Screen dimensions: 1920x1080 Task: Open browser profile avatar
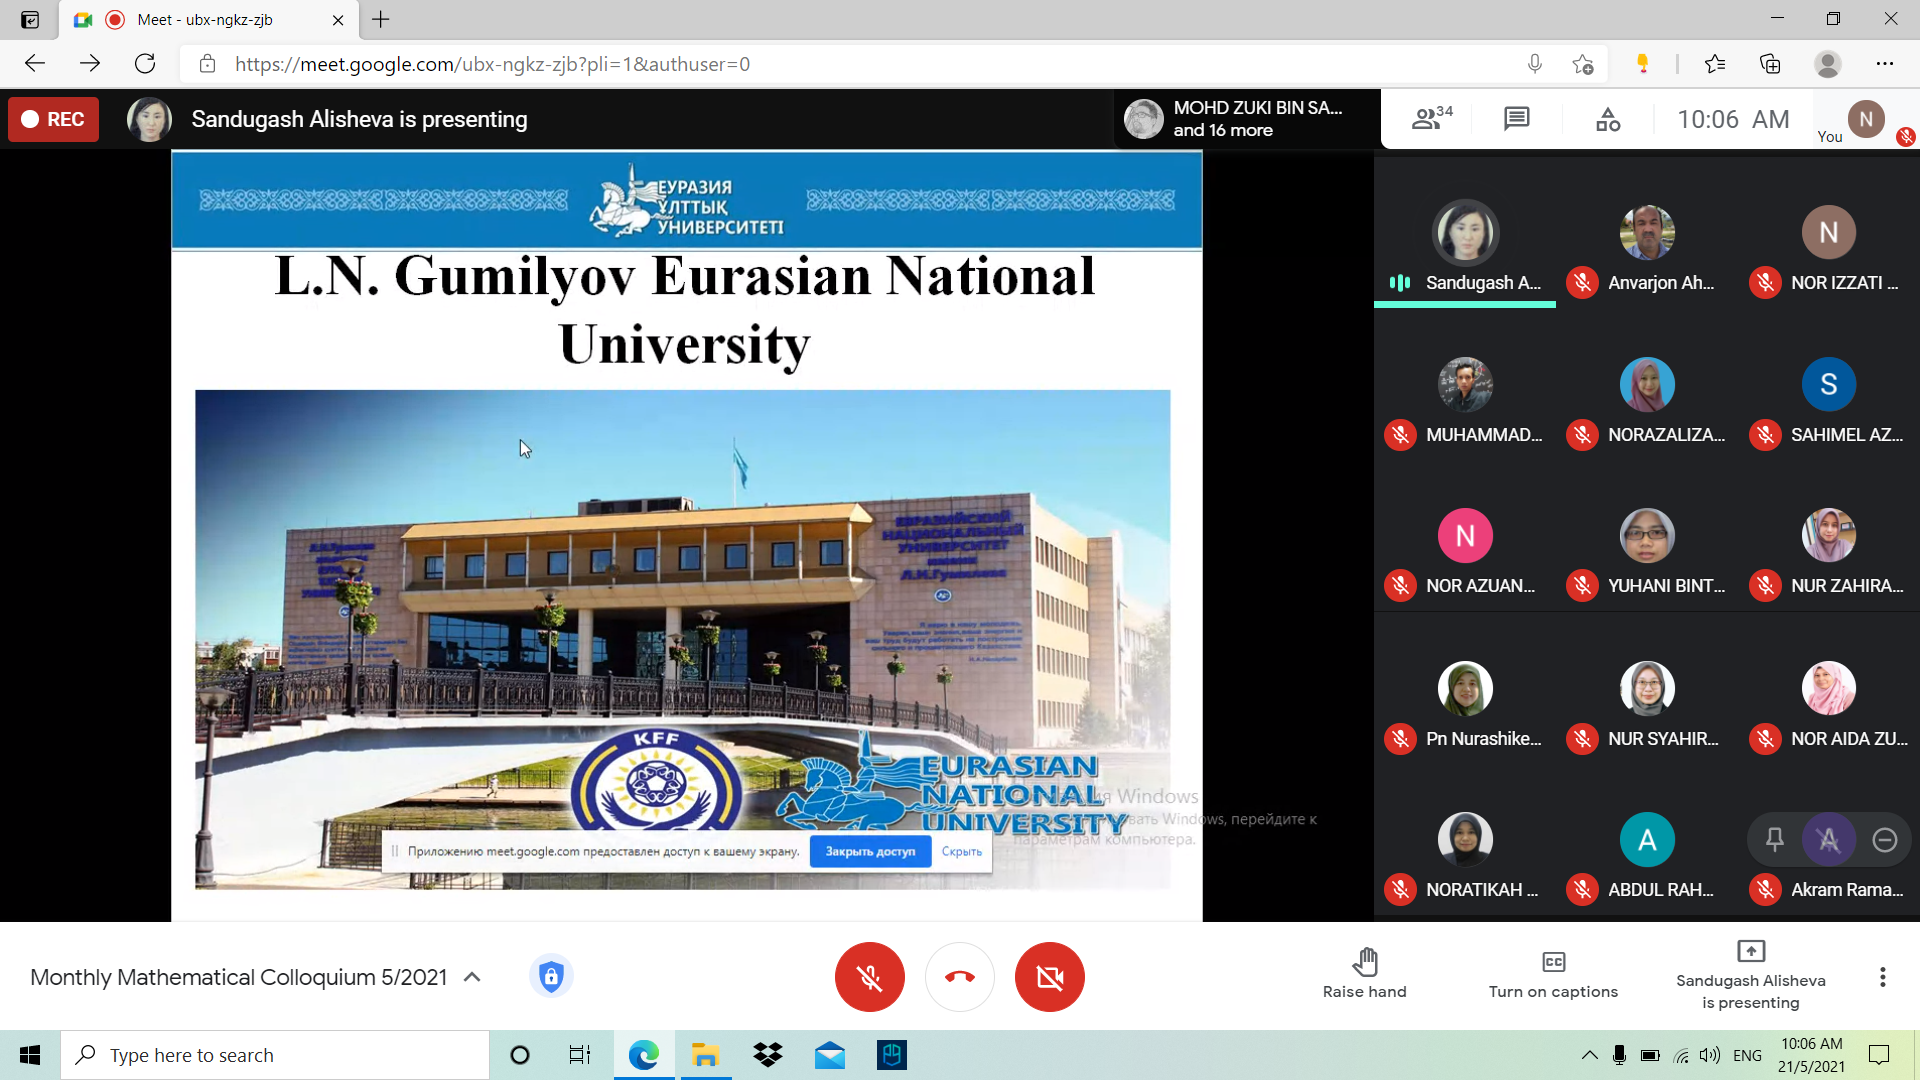[x=1827, y=64]
